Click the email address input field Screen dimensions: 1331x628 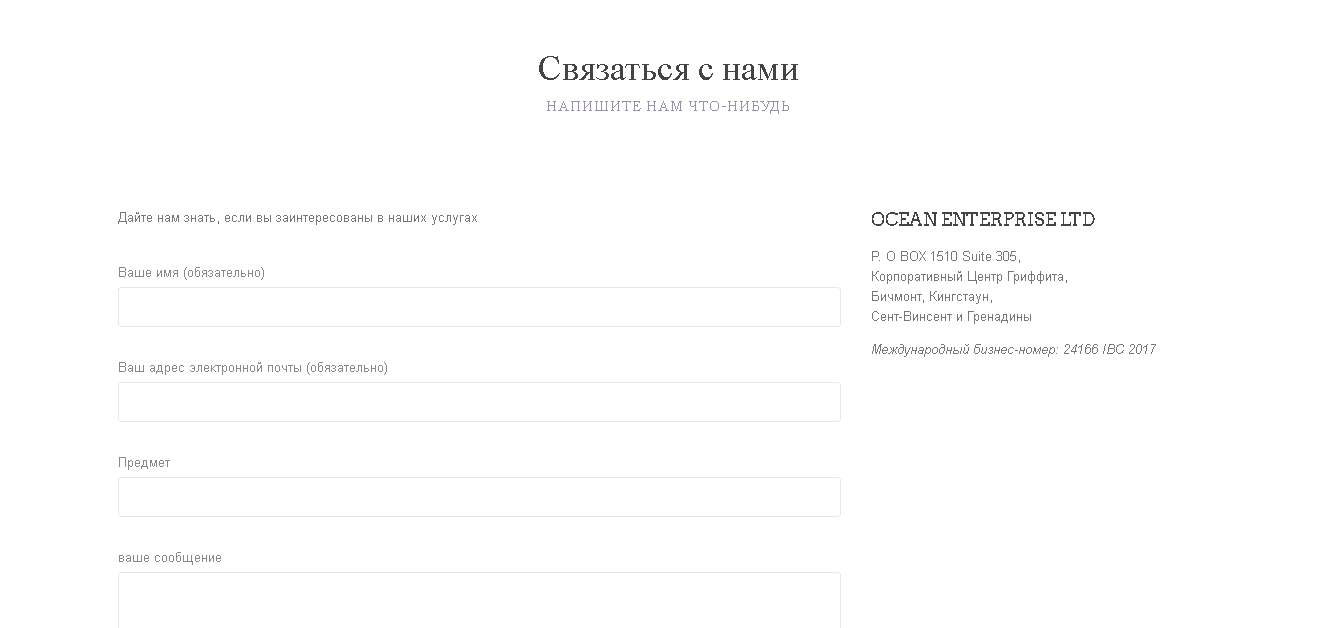pos(478,401)
